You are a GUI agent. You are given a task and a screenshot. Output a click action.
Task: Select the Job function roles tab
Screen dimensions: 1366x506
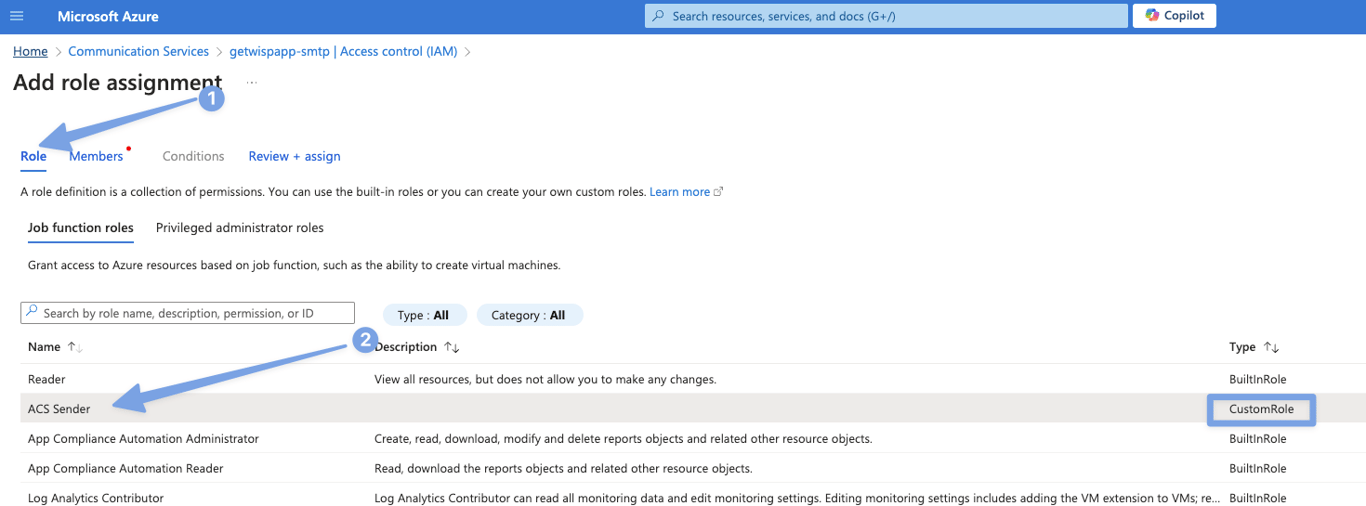click(81, 228)
